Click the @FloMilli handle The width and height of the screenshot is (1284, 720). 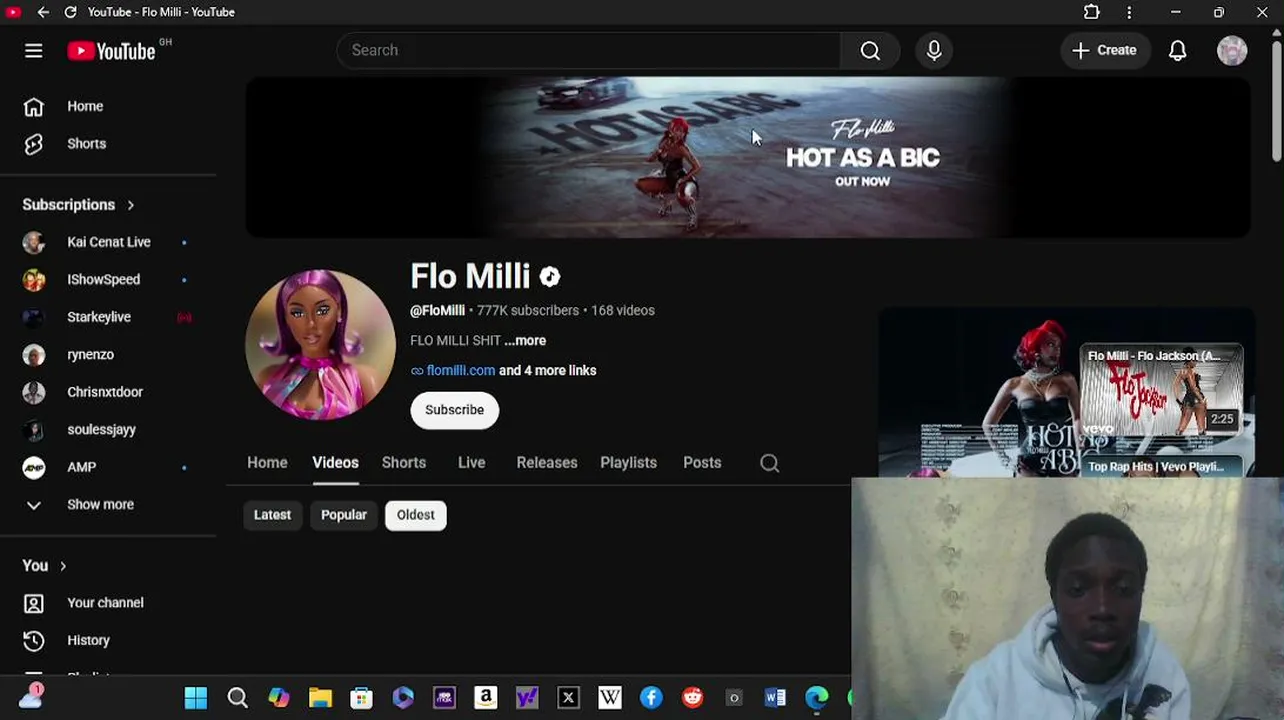pyautogui.click(x=437, y=311)
